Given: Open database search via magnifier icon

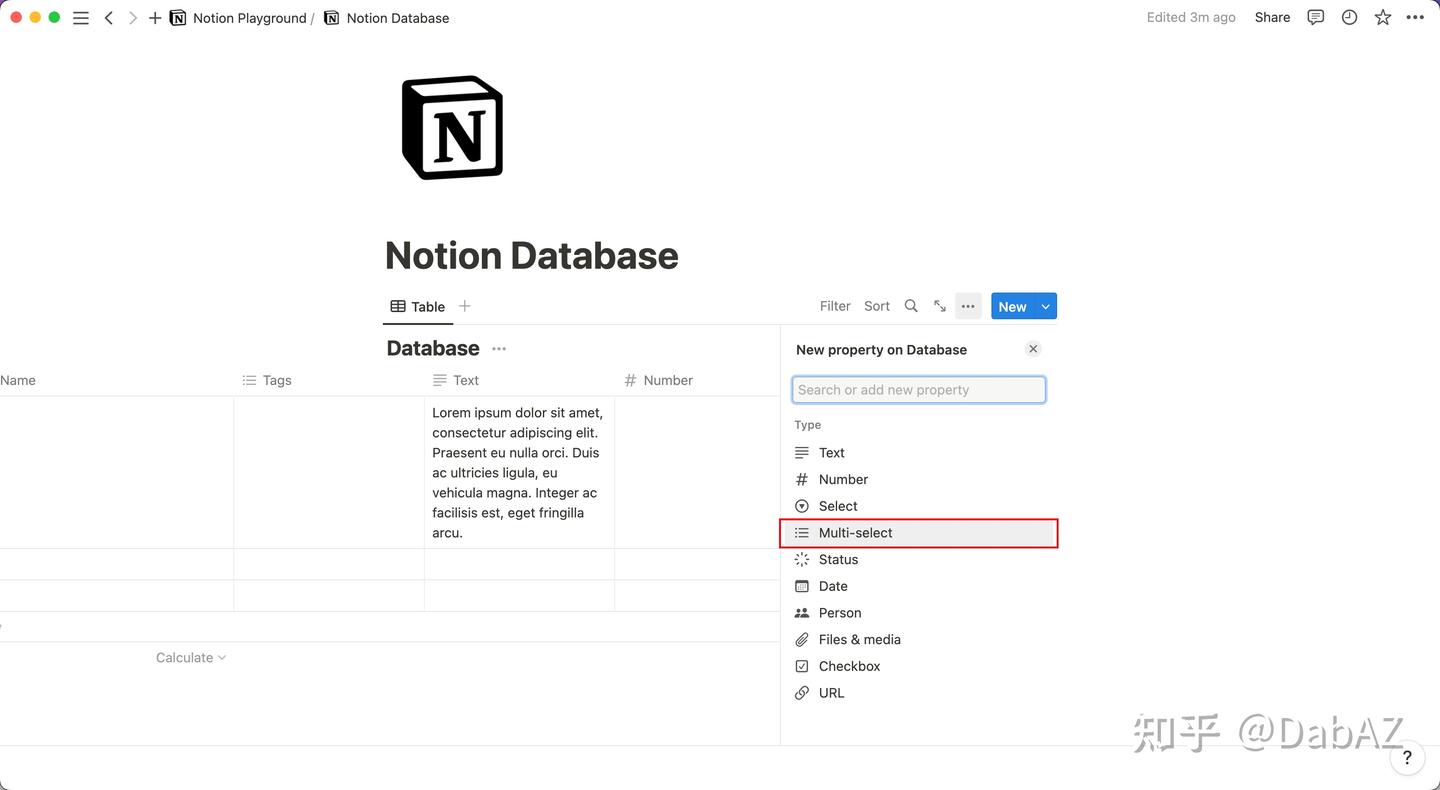Looking at the screenshot, I should pos(910,306).
